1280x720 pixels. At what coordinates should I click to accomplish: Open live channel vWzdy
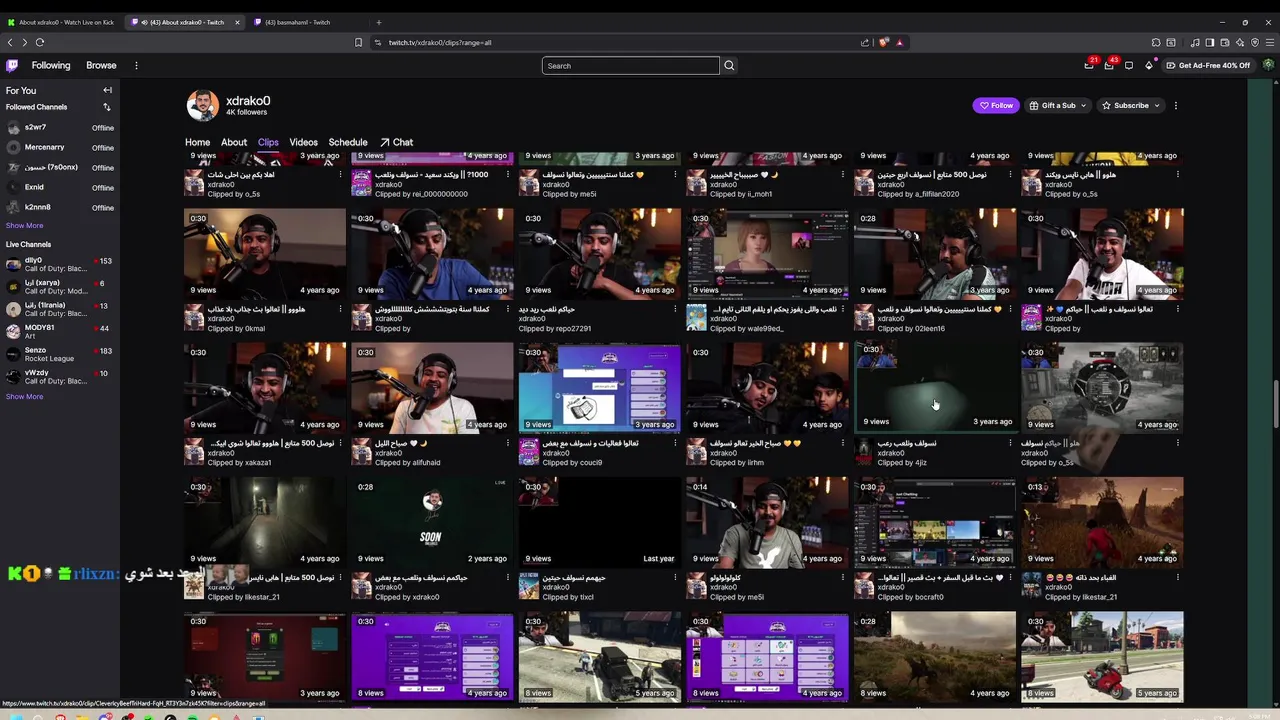click(x=60, y=377)
